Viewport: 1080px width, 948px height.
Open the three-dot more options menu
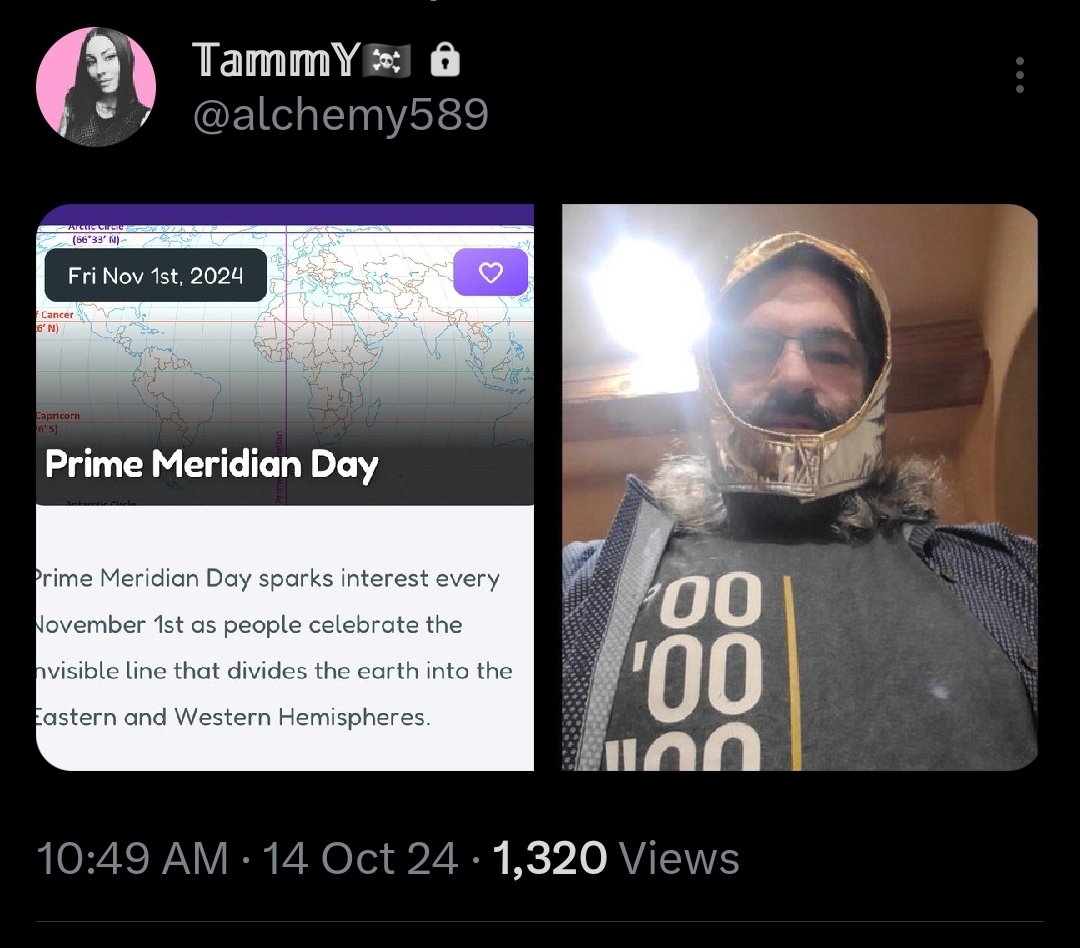tap(1019, 75)
